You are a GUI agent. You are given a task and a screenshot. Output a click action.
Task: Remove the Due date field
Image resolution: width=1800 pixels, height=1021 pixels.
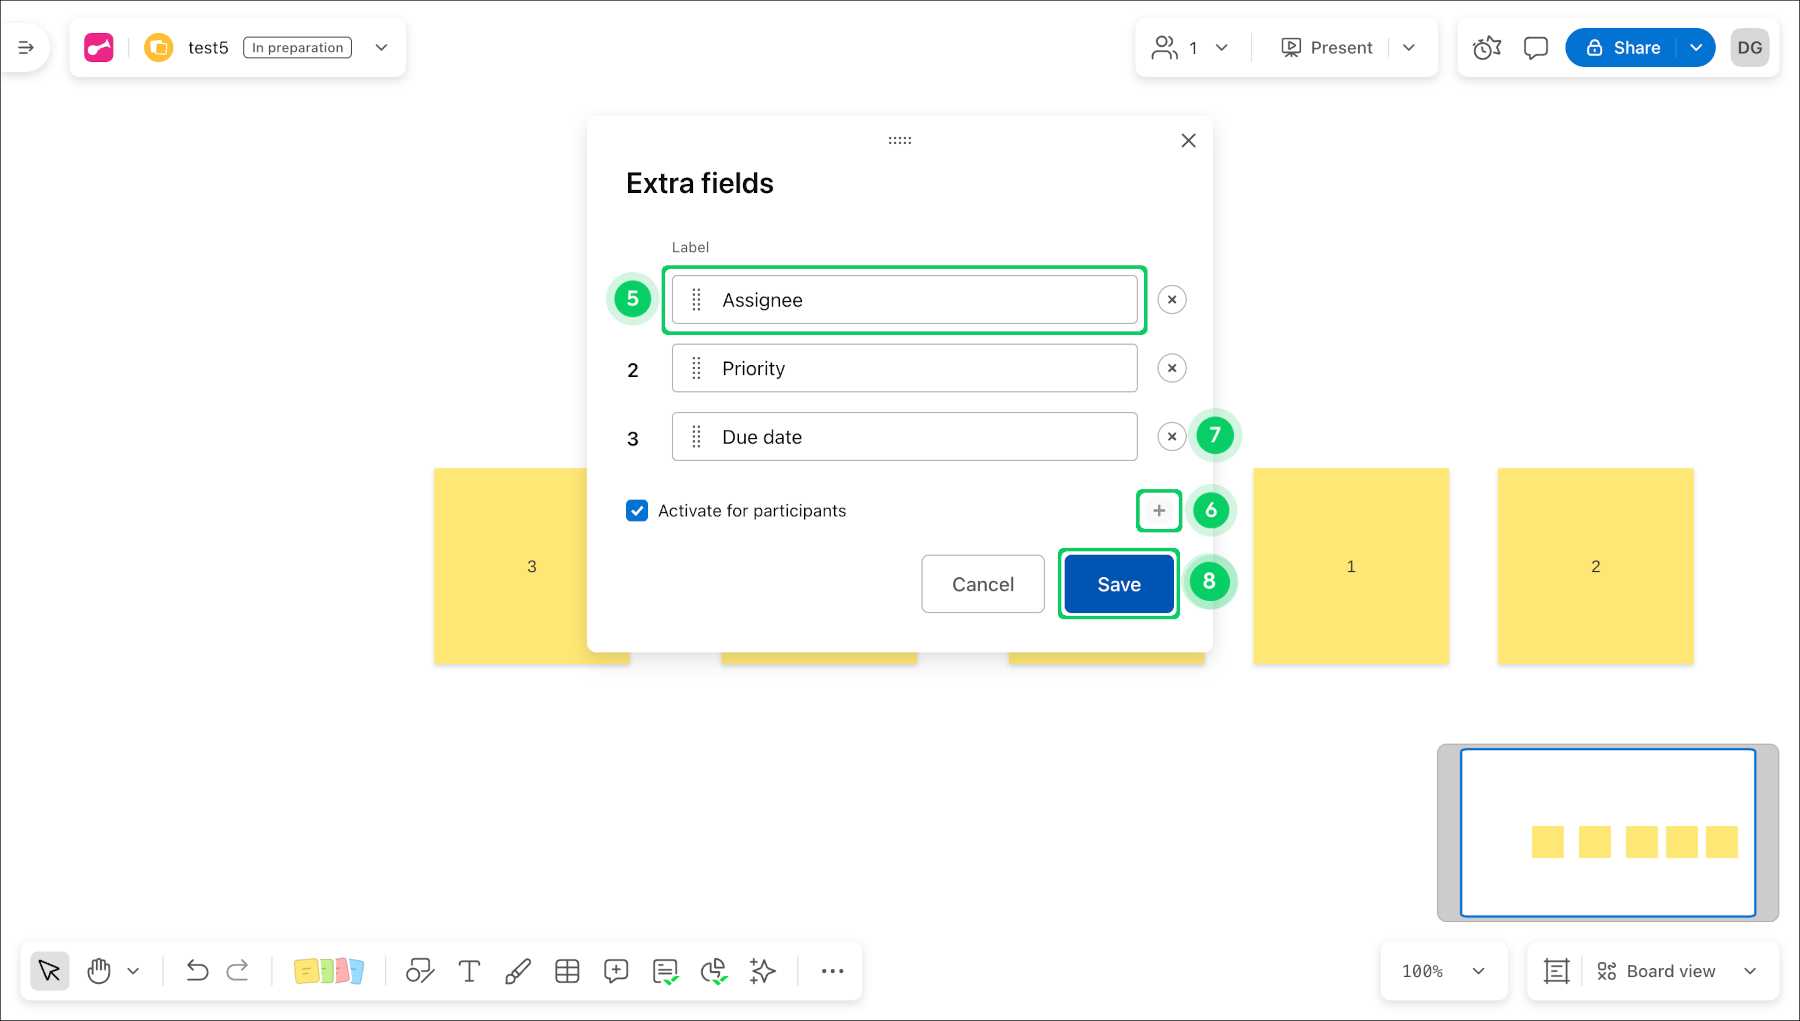pos(1172,437)
